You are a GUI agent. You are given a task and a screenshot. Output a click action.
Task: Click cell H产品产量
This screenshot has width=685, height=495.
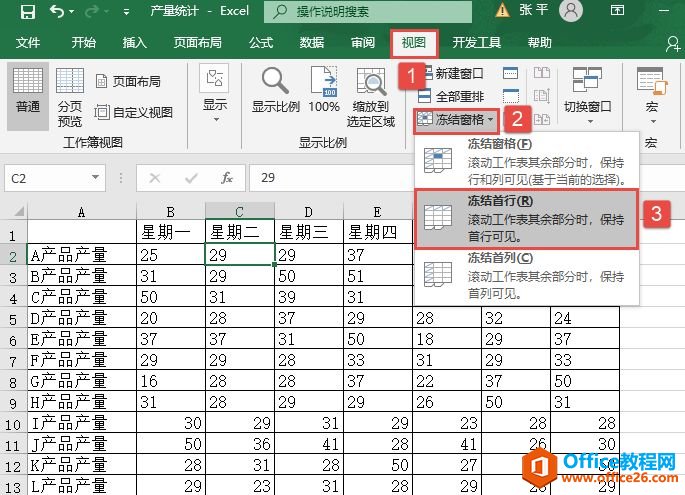pos(82,402)
